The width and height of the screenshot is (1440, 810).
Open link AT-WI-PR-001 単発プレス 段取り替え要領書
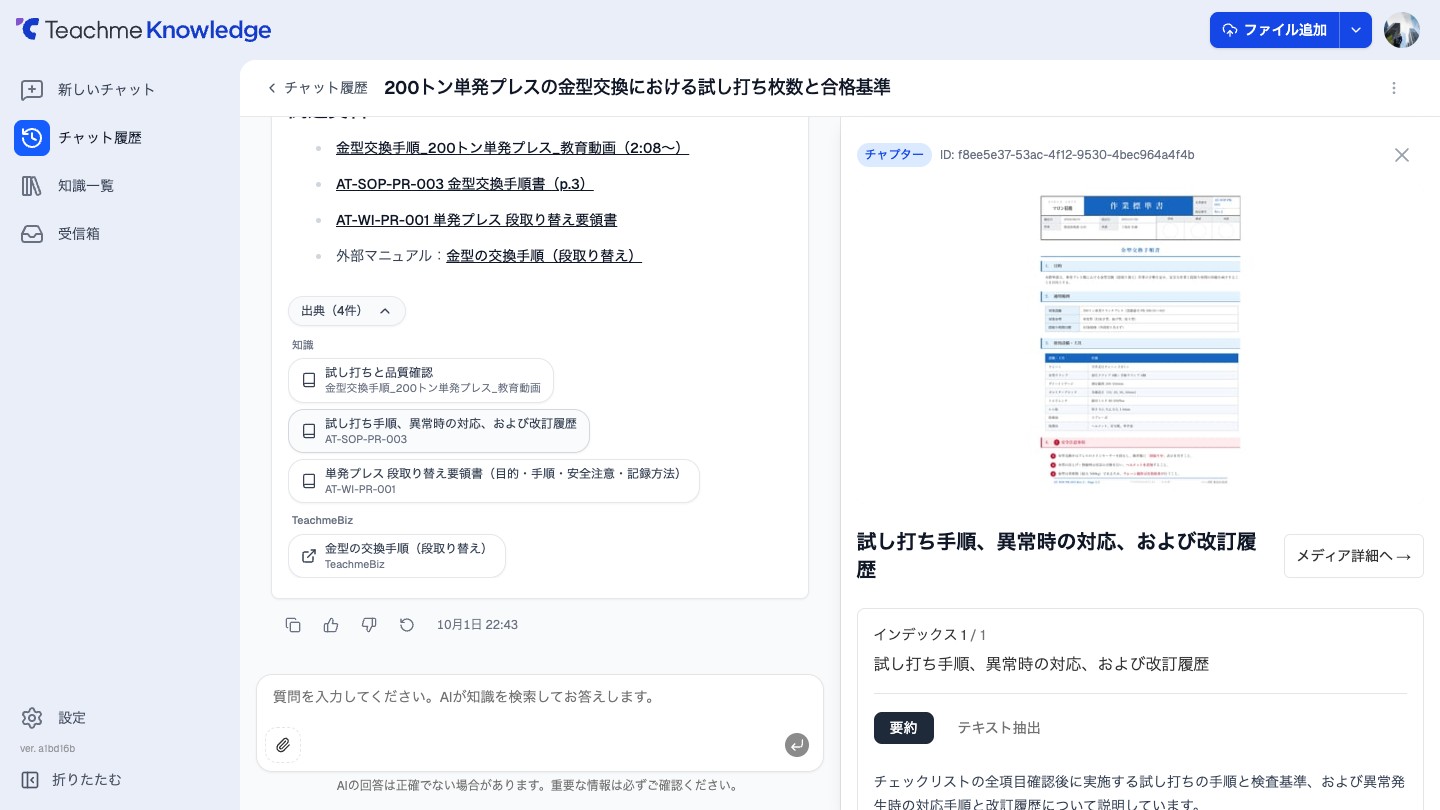coord(476,220)
